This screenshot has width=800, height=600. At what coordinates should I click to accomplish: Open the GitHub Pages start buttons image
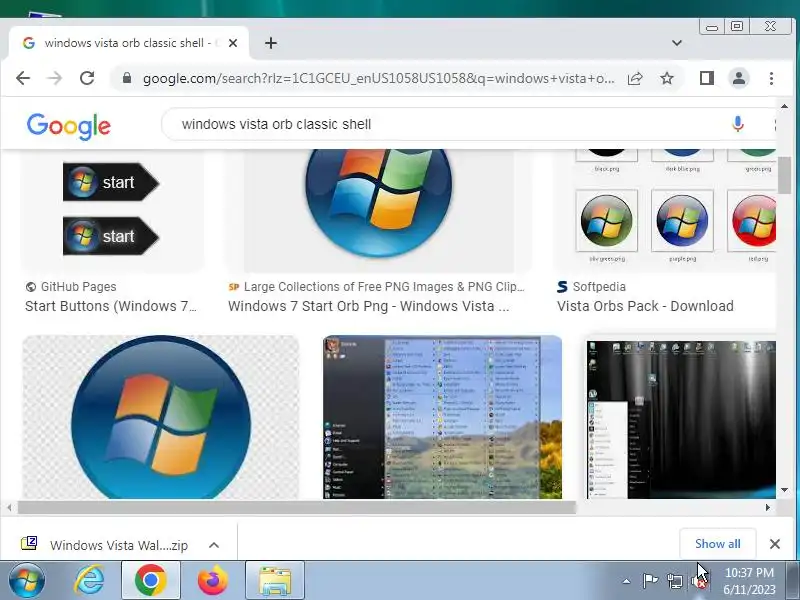coord(112,211)
